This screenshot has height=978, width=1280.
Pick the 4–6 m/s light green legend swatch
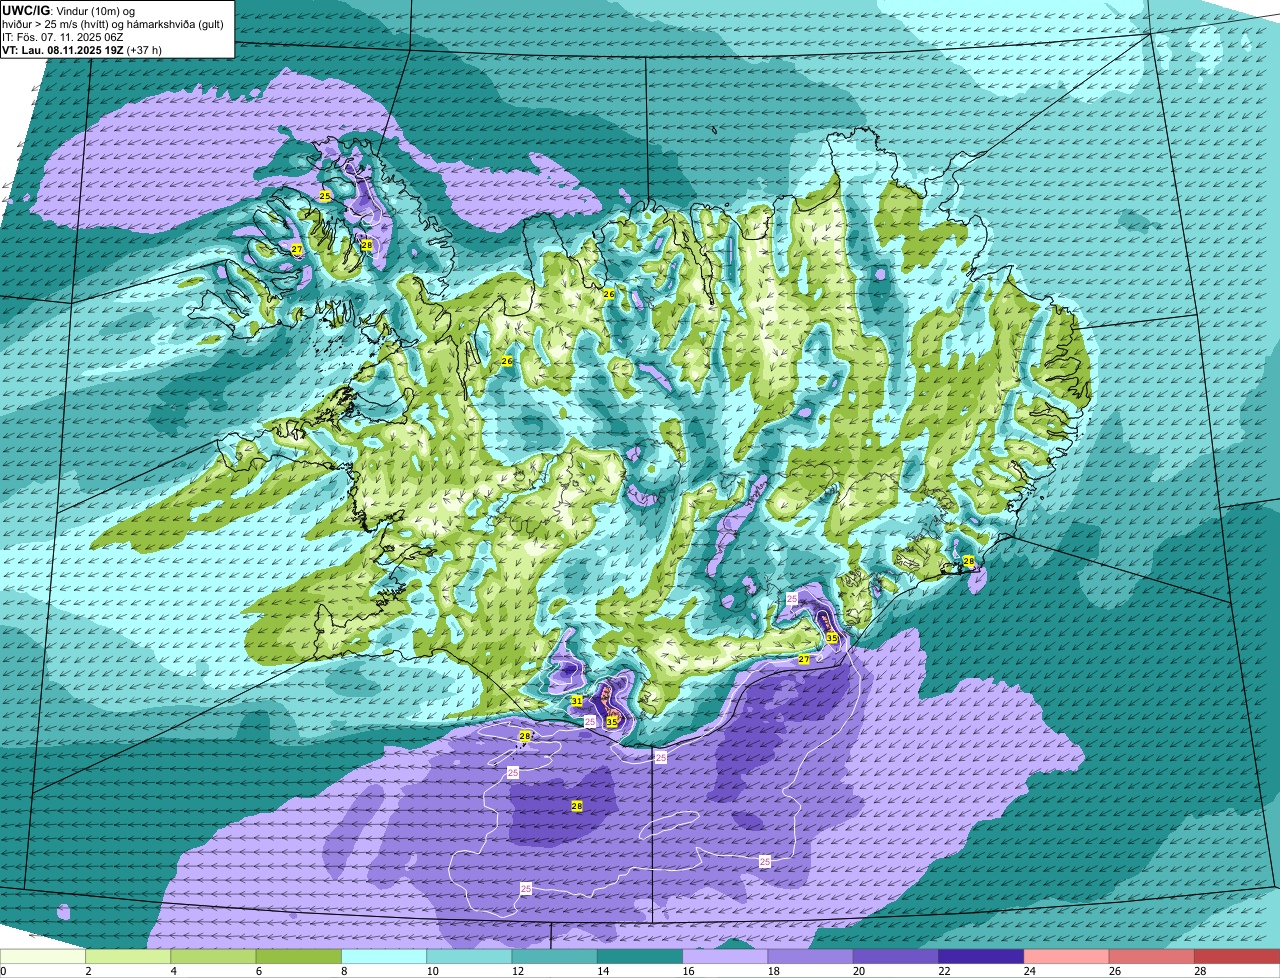213,957
